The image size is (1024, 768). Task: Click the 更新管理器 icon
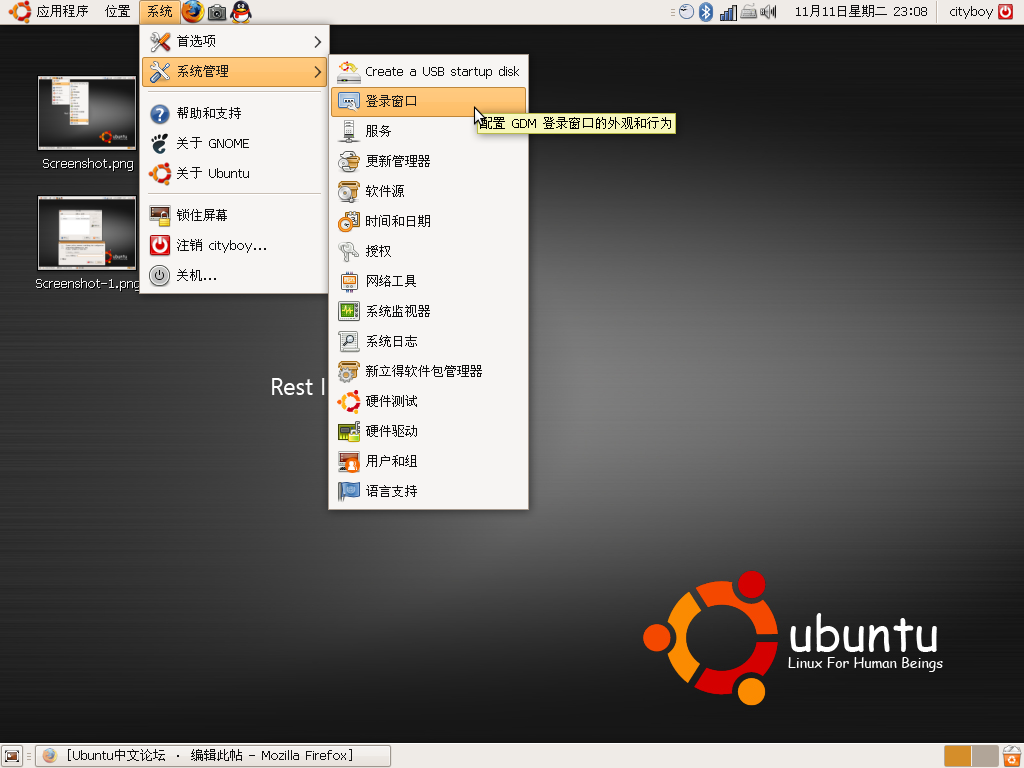pos(349,161)
